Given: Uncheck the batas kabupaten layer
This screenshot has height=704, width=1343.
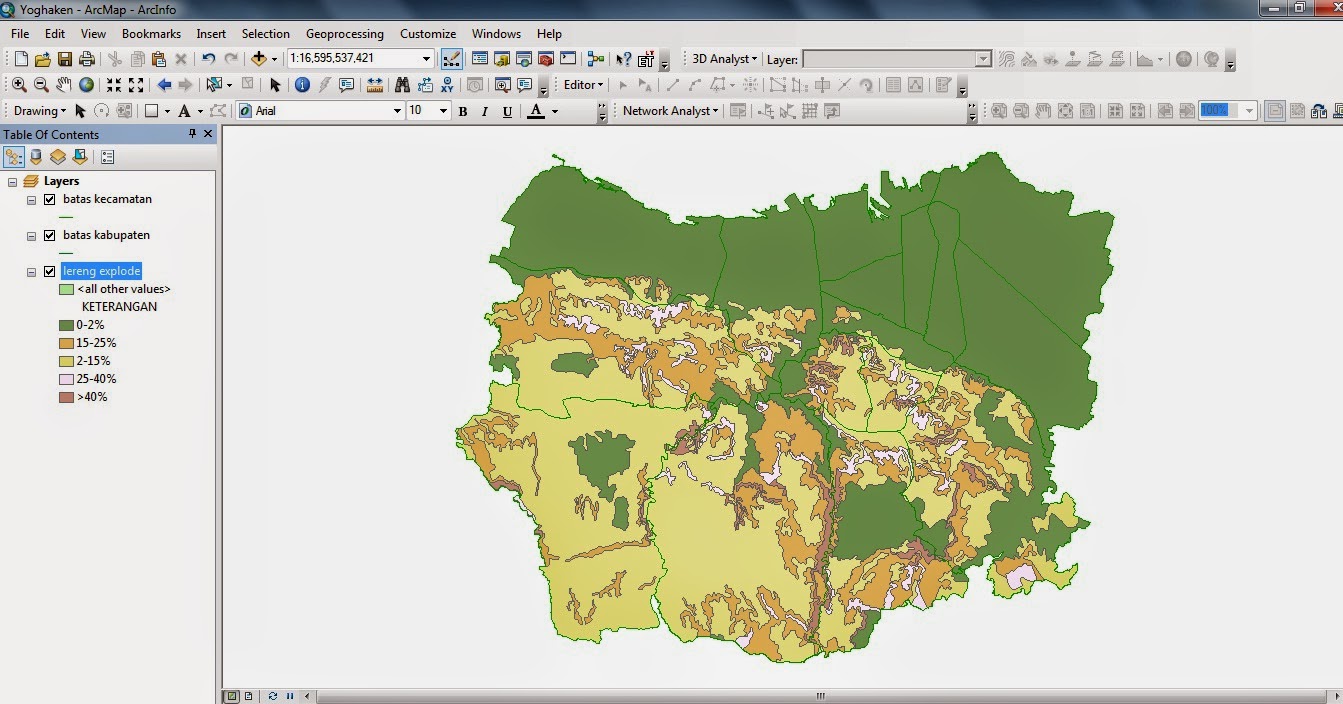Looking at the screenshot, I should coord(49,235).
